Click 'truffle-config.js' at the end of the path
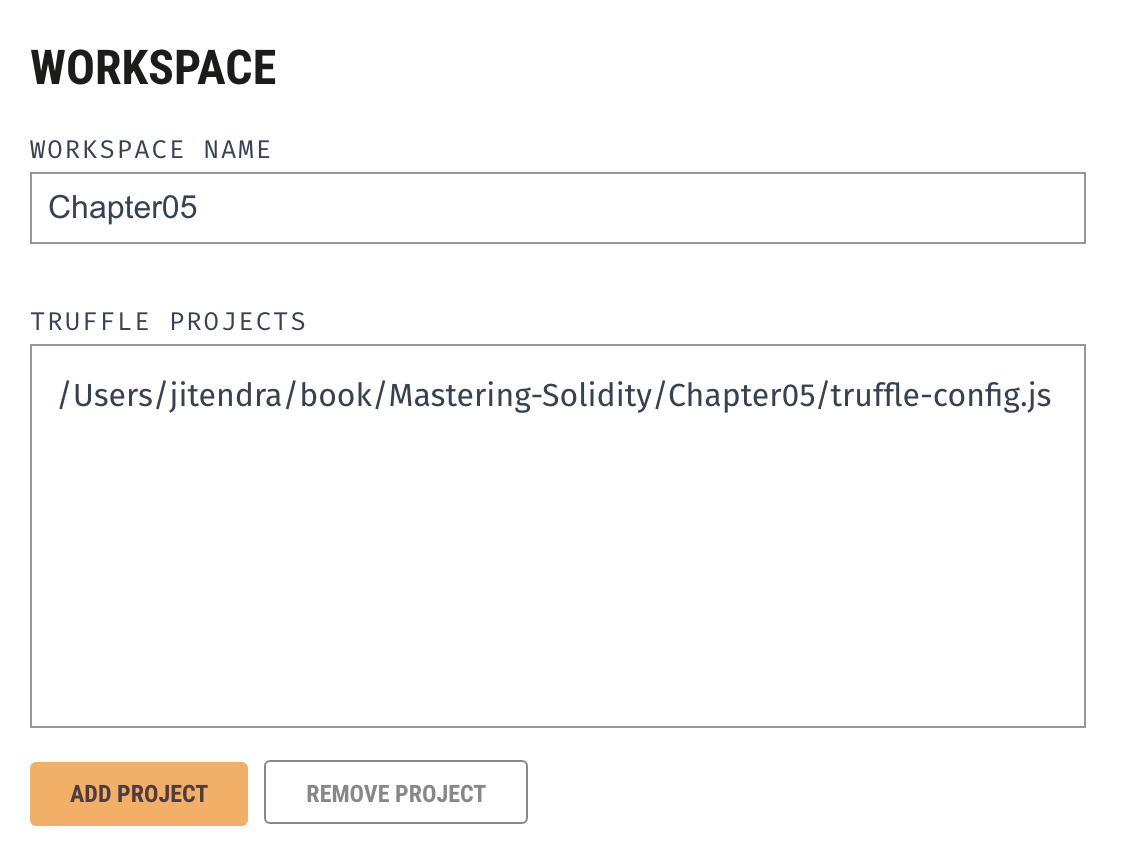This screenshot has width=1128, height=860. coord(941,396)
